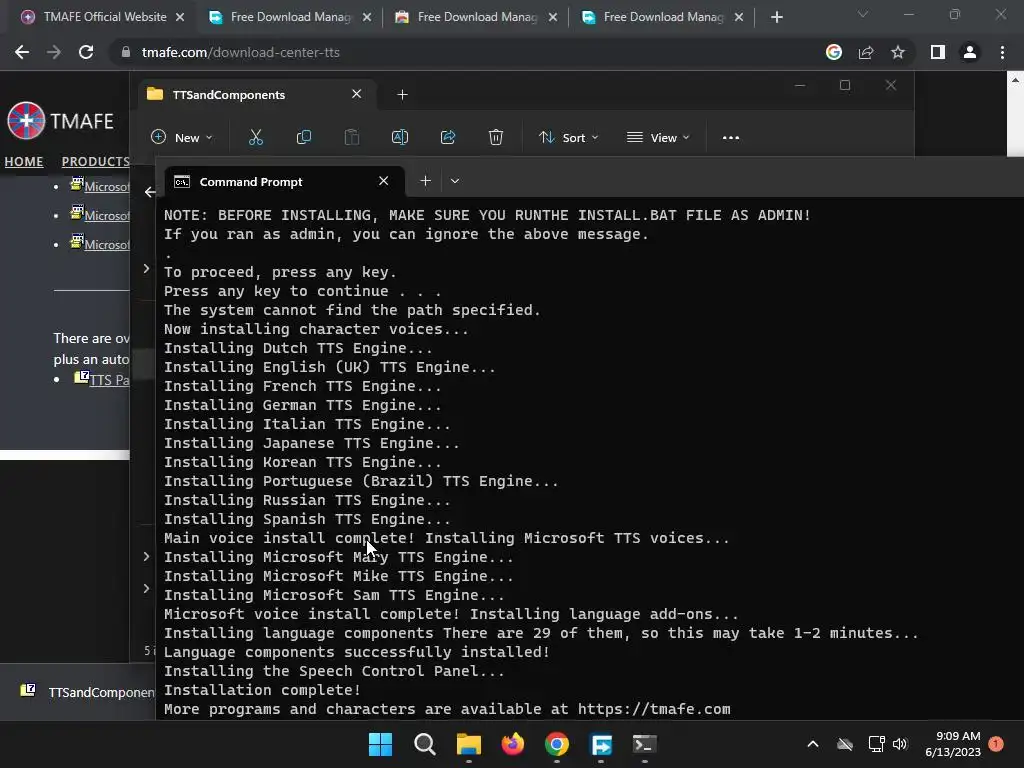Open File Explorer from taskbar
This screenshot has width=1024, height=768.
pos(468,744)
